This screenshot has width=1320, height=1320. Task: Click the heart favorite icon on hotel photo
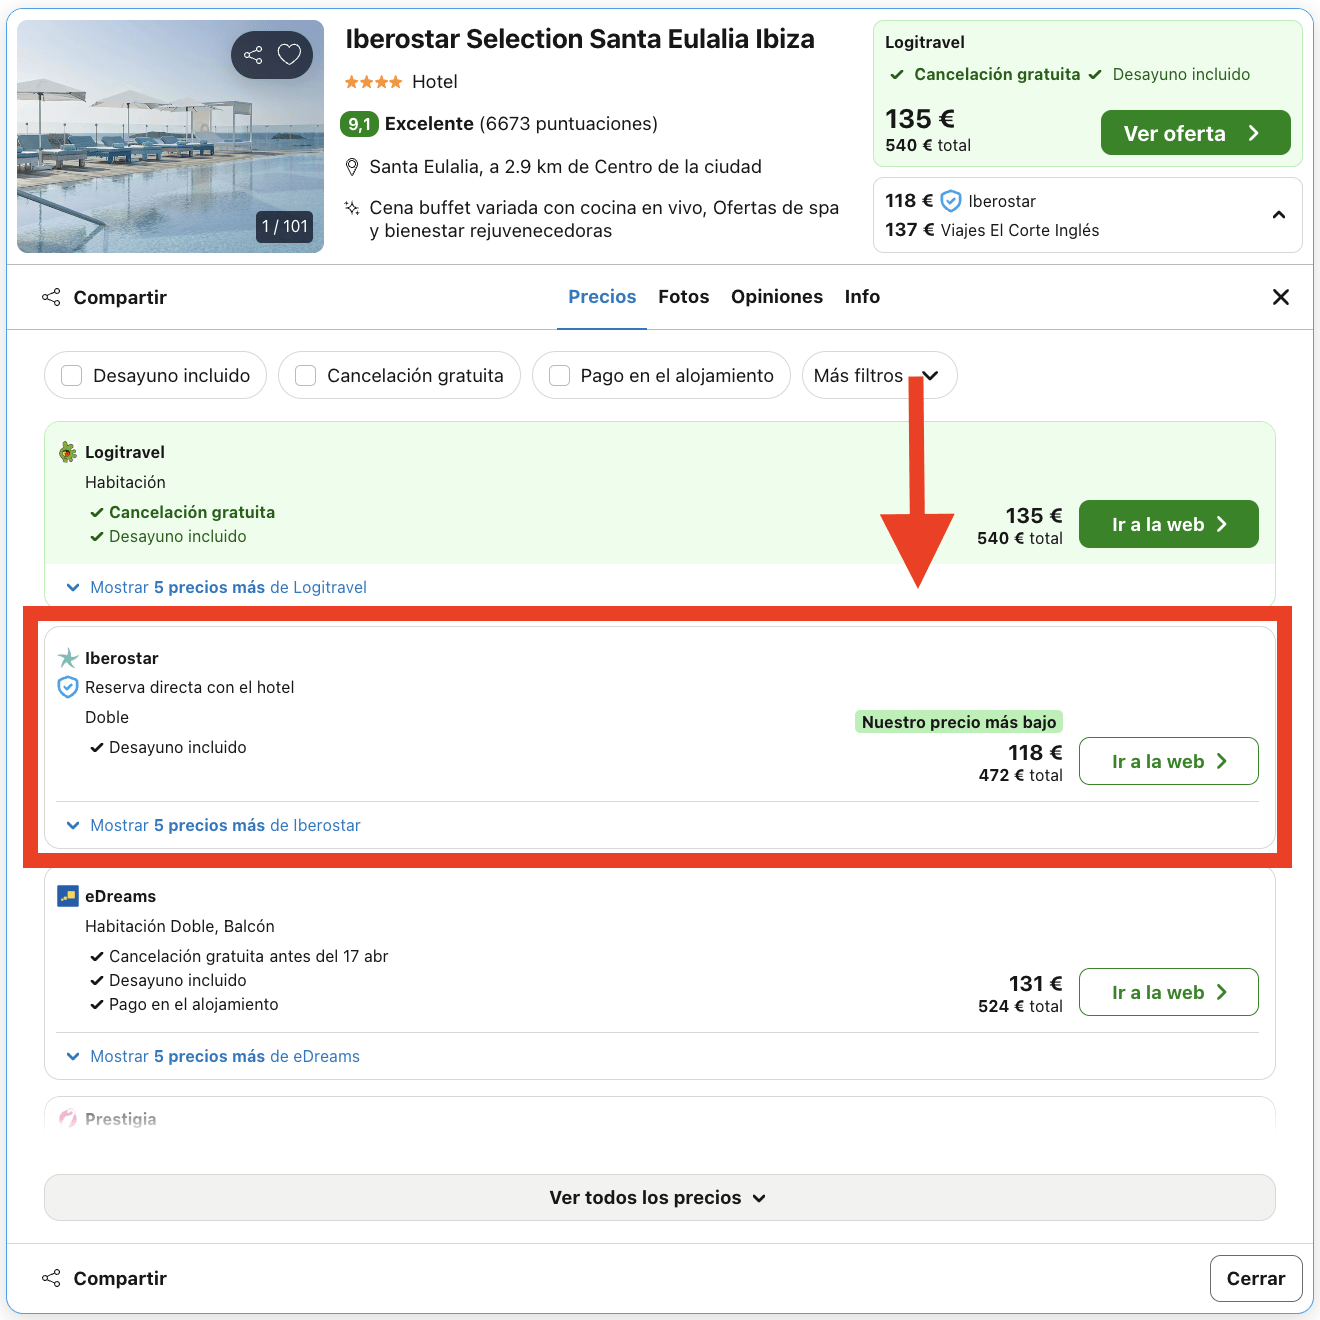tap(289, 55)
